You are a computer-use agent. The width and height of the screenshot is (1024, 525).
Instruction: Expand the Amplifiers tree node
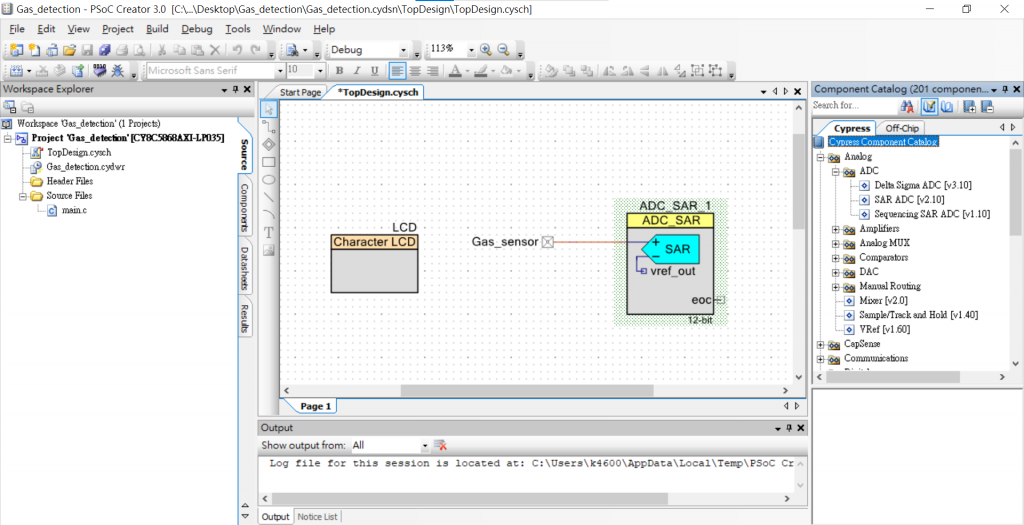[835, 229]
